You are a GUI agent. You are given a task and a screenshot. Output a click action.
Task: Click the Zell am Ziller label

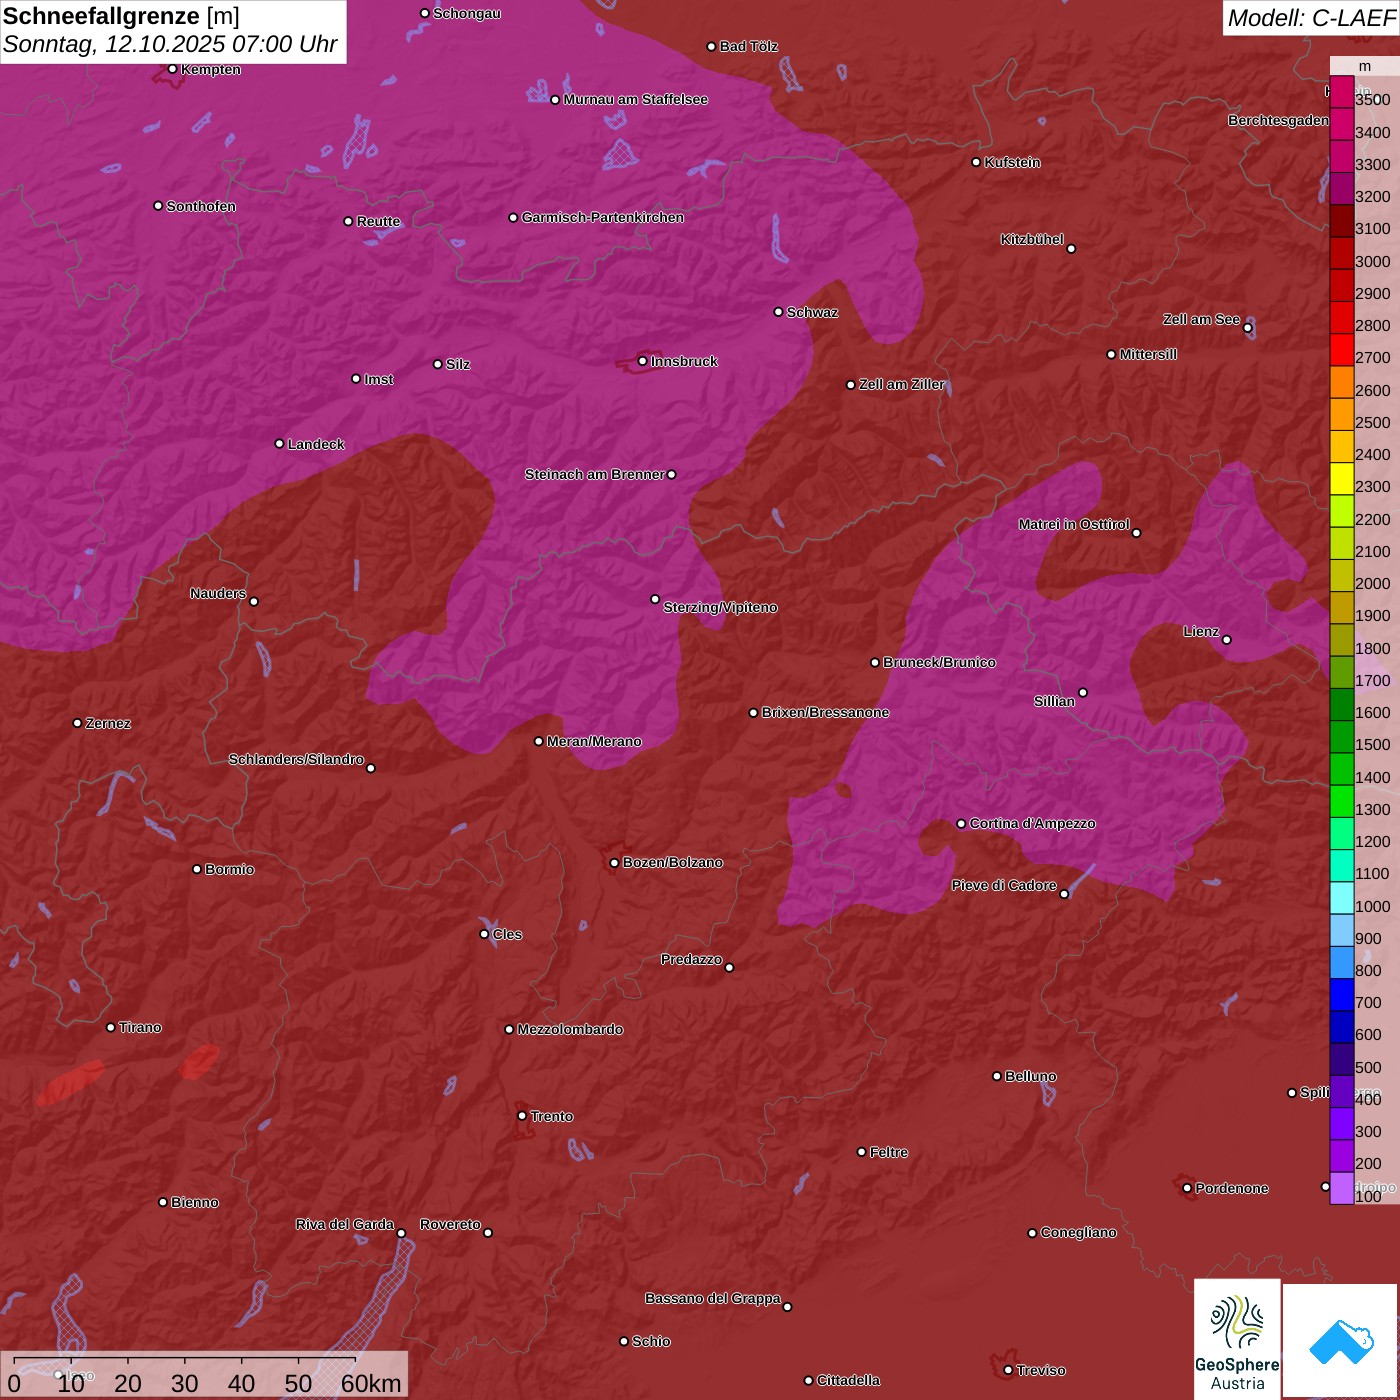click(902, 385)
